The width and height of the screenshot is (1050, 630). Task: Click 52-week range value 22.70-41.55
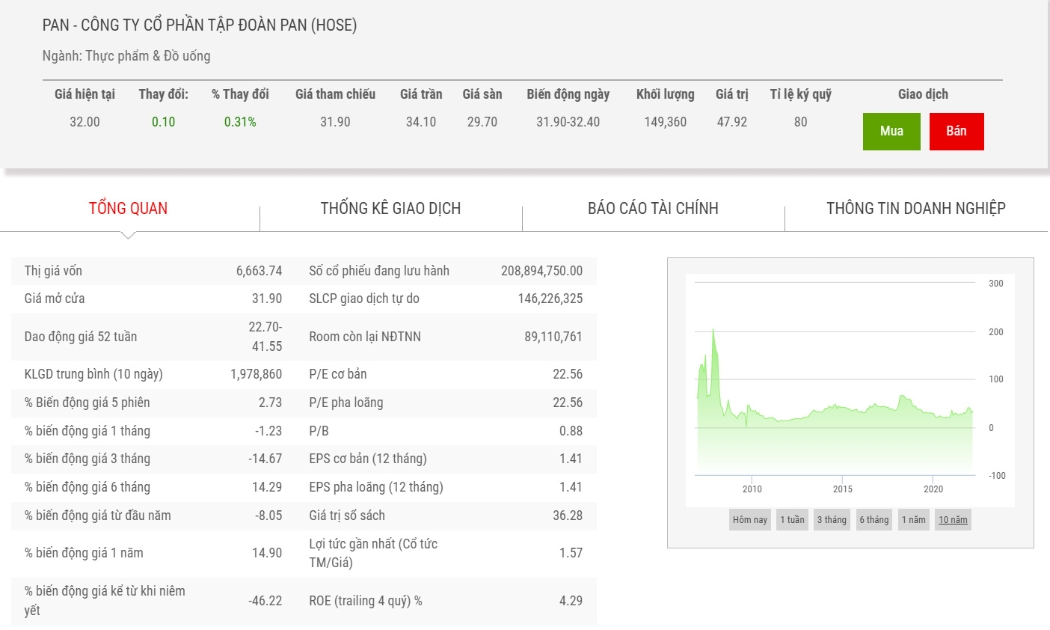(x=265, y=337)
